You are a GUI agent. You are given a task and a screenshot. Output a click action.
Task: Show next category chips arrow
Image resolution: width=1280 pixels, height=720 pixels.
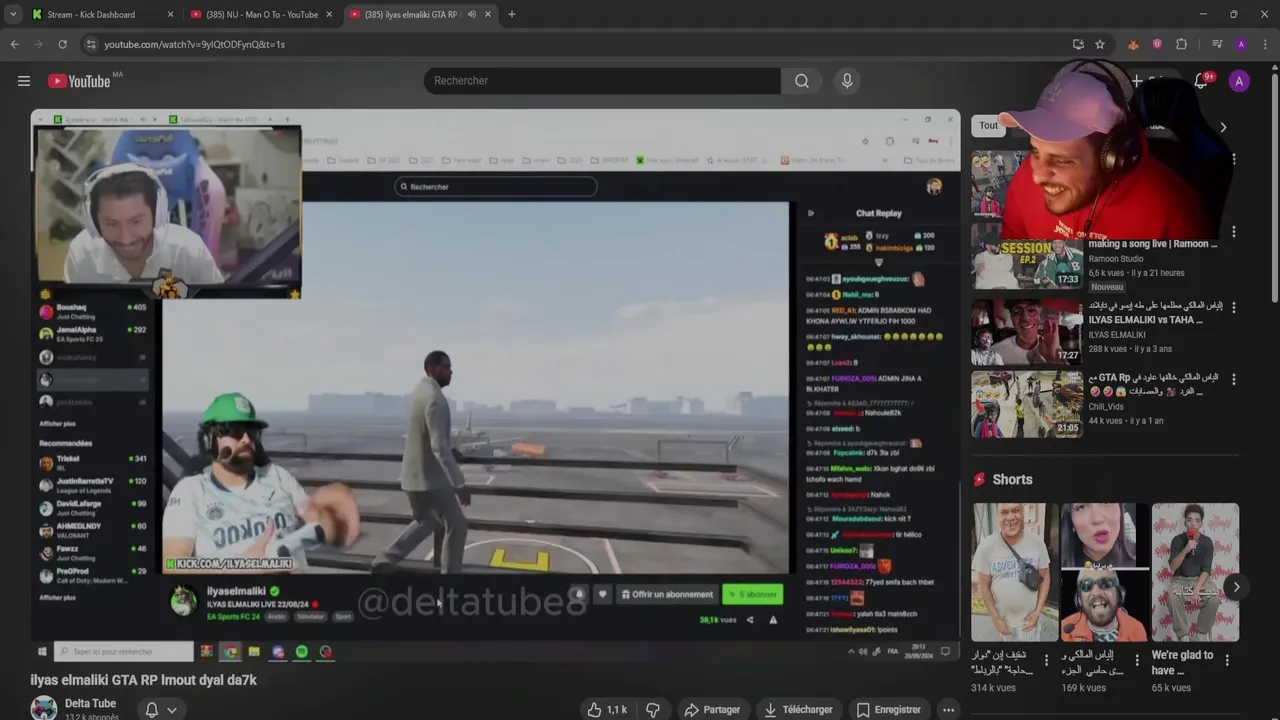pos(1223,127)
